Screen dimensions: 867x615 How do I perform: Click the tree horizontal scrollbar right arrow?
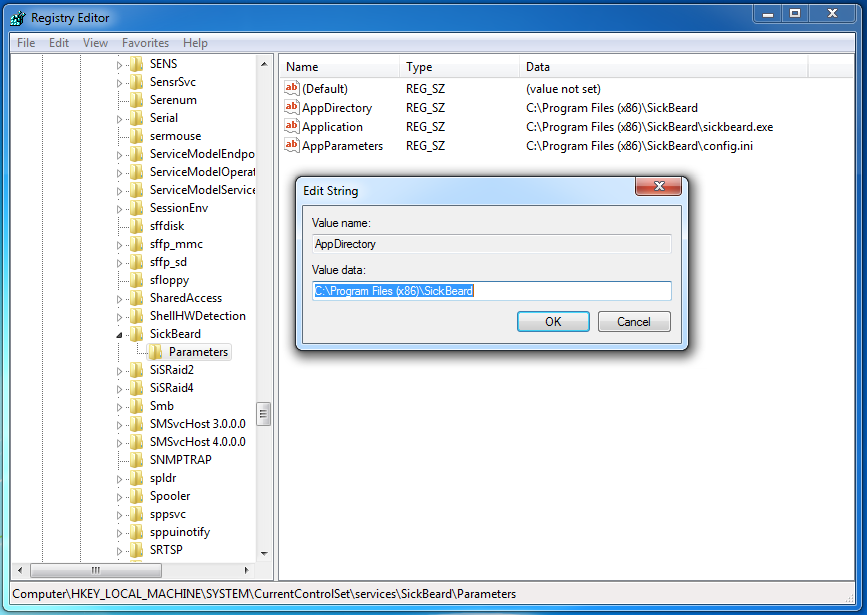247,570
